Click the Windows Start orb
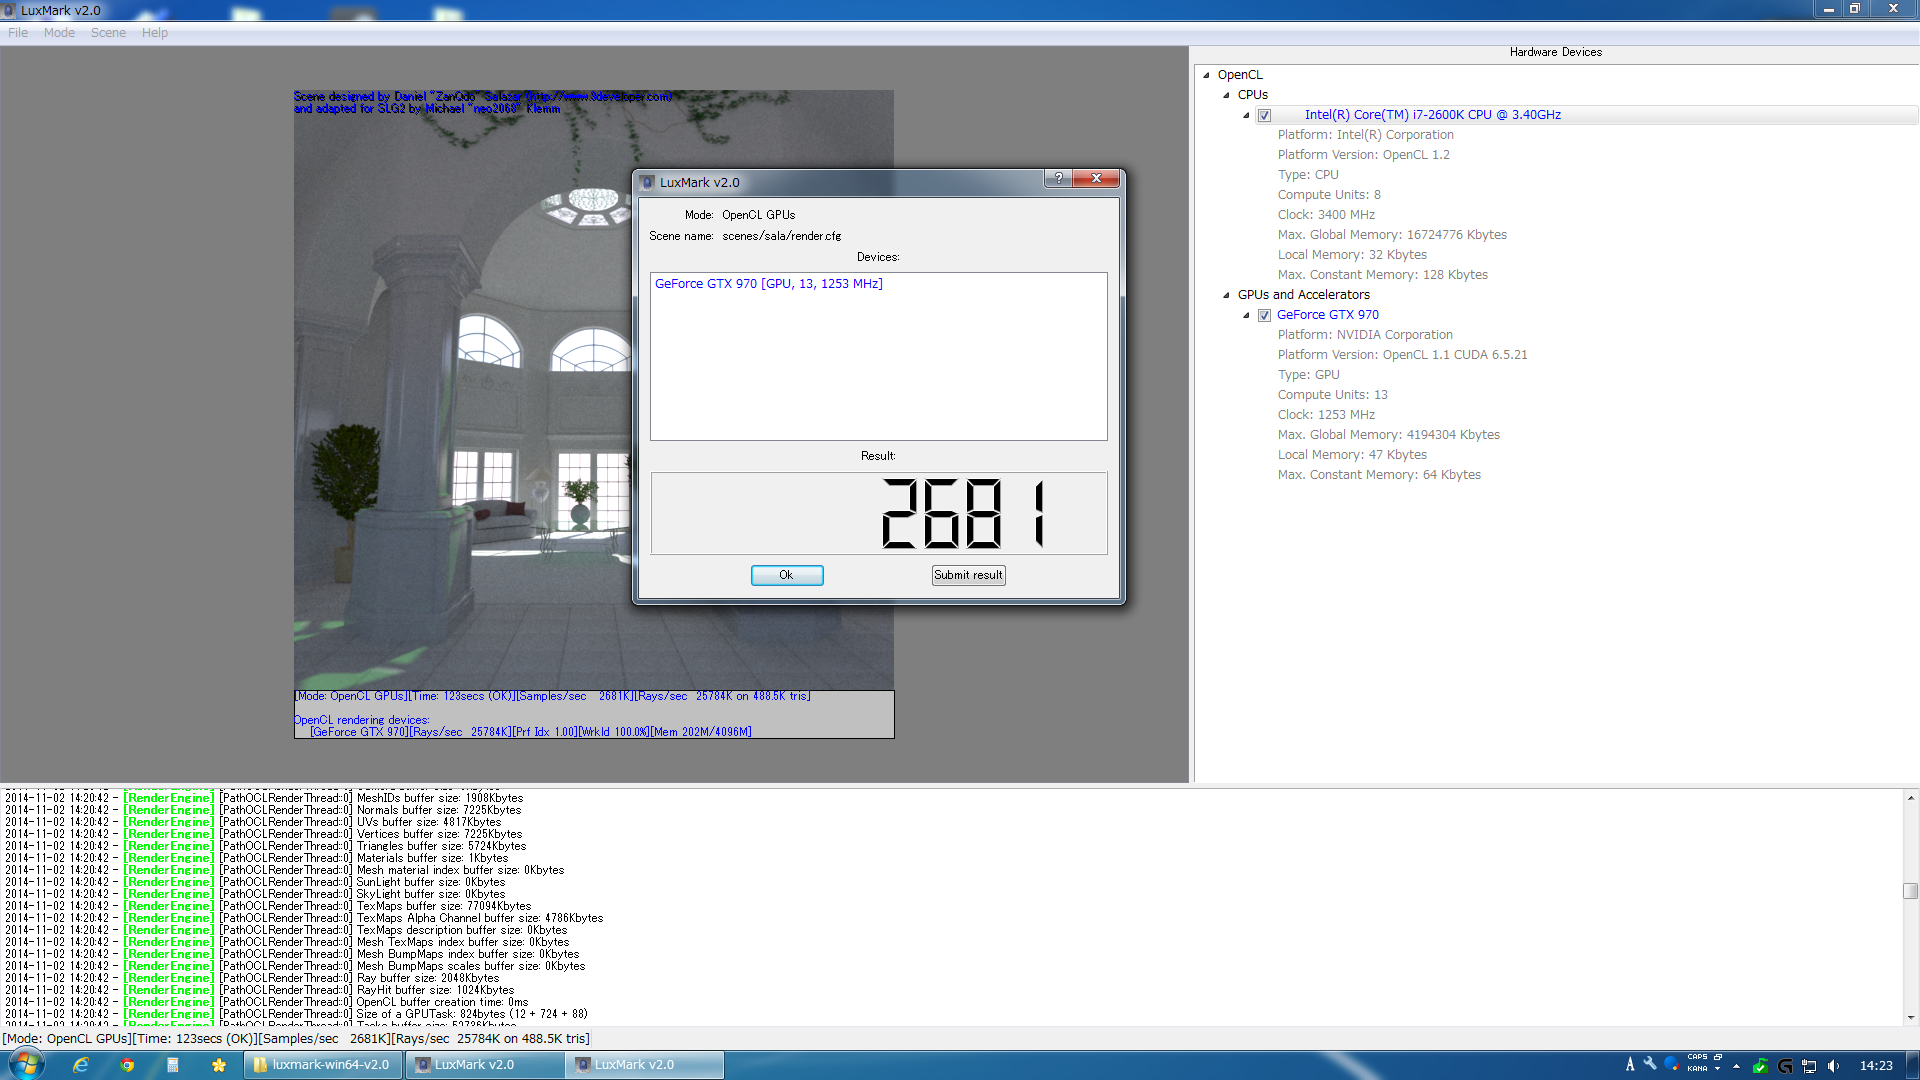The width and height of the screenshot is (1920, 1080). pos(27,1064)
